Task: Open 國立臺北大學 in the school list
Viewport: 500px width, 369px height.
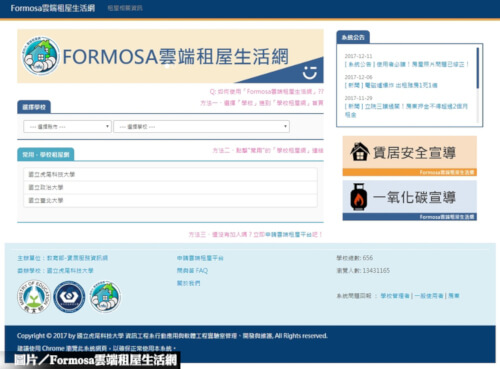Action: 170,200
